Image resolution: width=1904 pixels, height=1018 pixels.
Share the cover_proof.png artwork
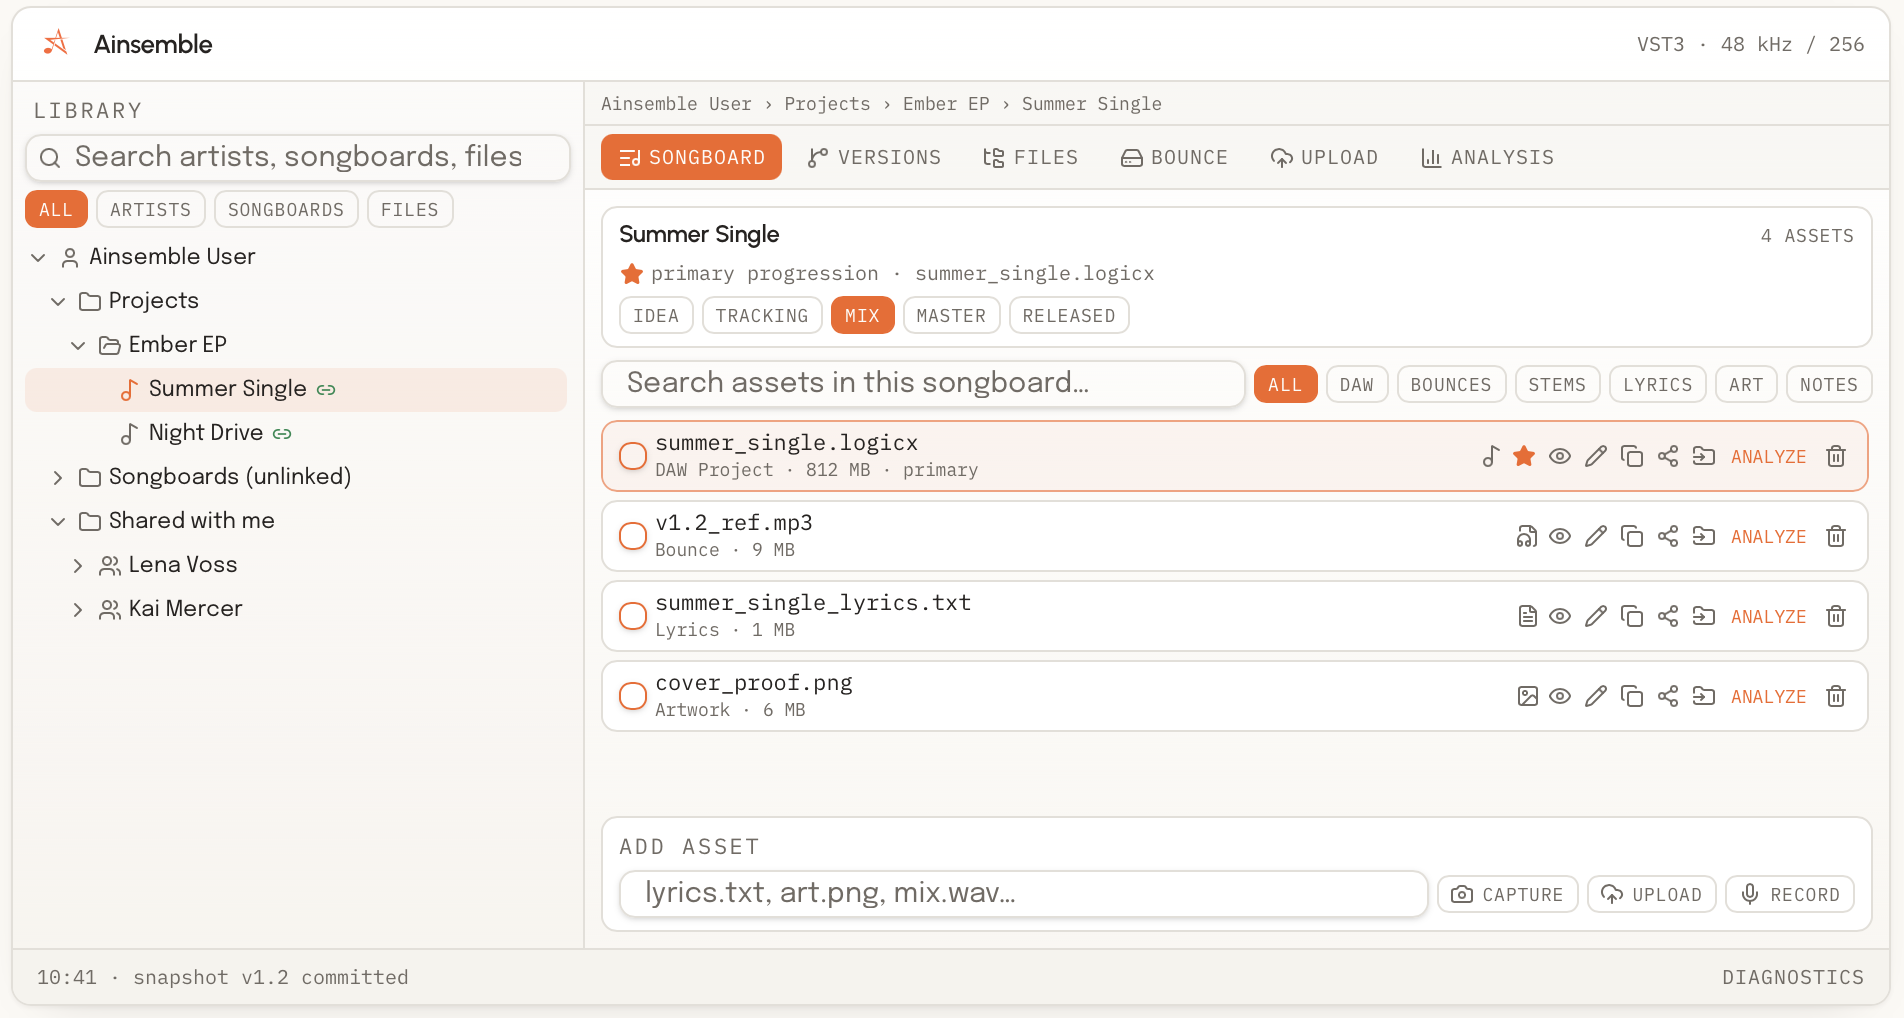tap(1668, 697)
